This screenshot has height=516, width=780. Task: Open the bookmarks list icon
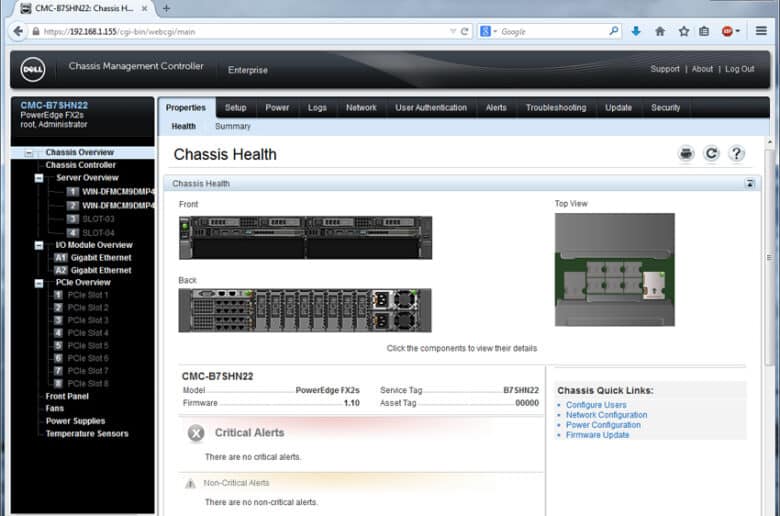[x=704, y=31]
